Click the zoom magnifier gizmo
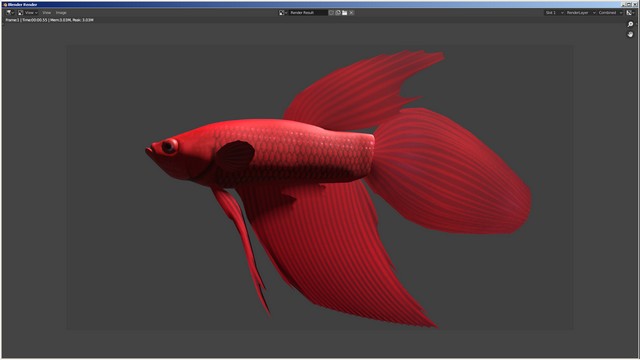Image resolution: width=640 pixels, height=360 pixels. [630, 24]
